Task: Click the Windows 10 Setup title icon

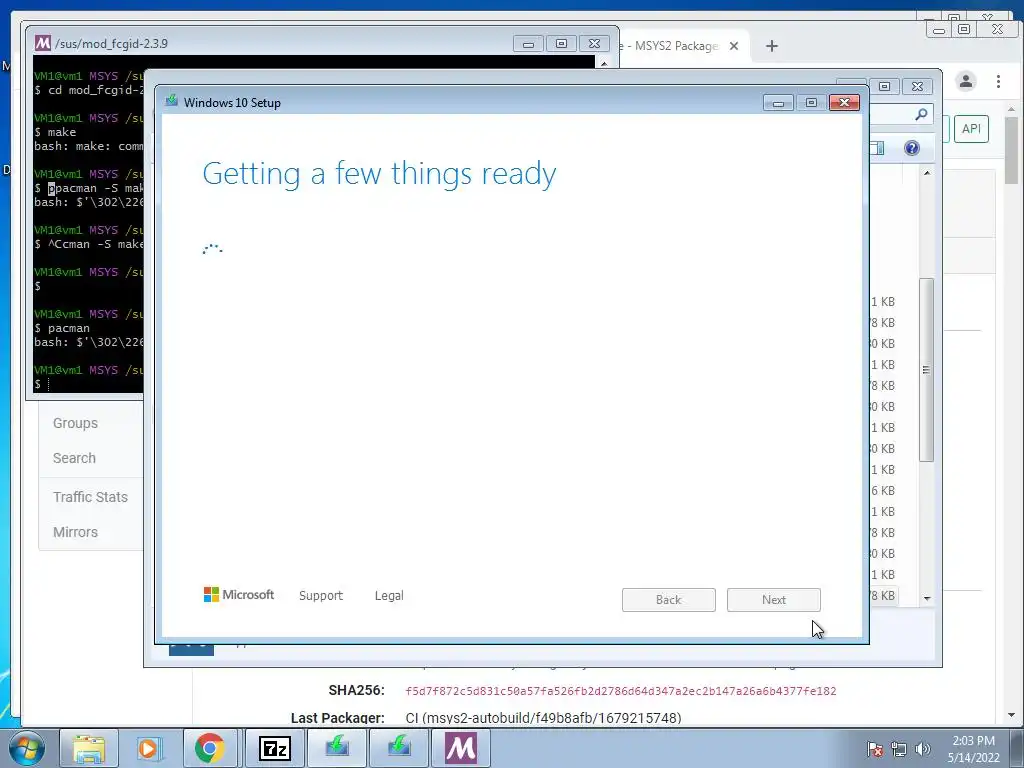Action: coord(172,101)
